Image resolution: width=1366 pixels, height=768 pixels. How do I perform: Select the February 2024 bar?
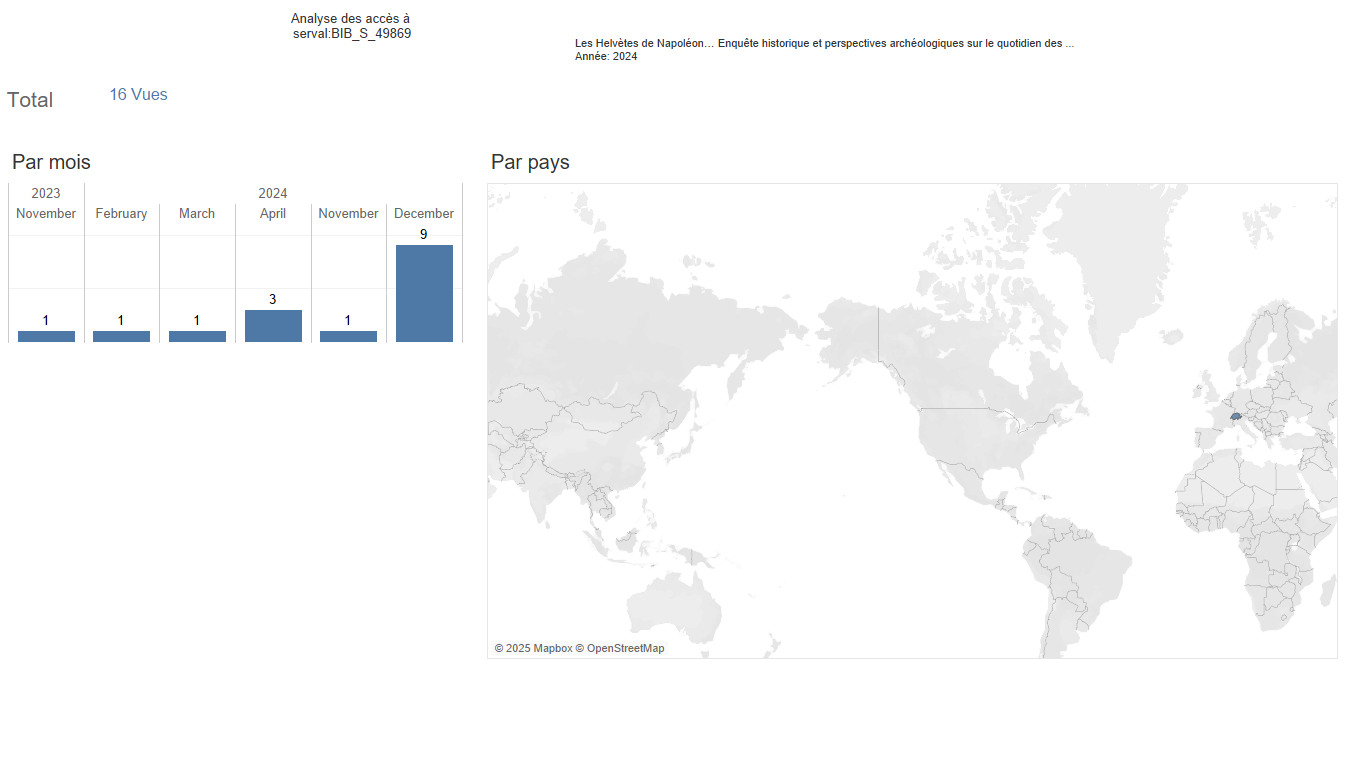(x=121, y=336)
